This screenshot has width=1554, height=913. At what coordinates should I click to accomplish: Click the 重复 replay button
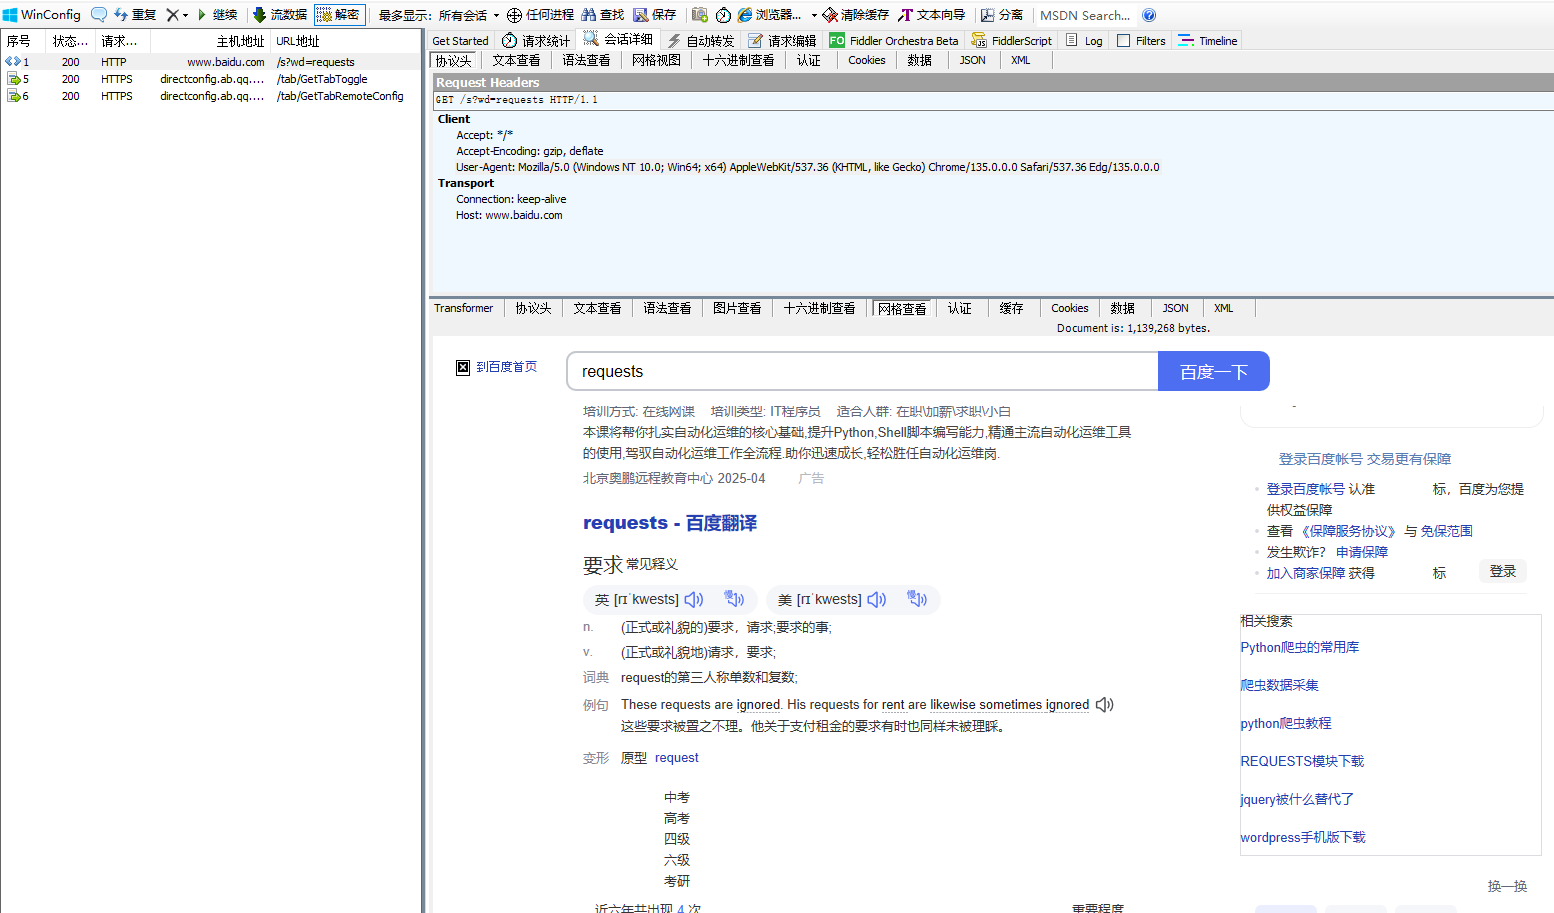pos(136,15)
